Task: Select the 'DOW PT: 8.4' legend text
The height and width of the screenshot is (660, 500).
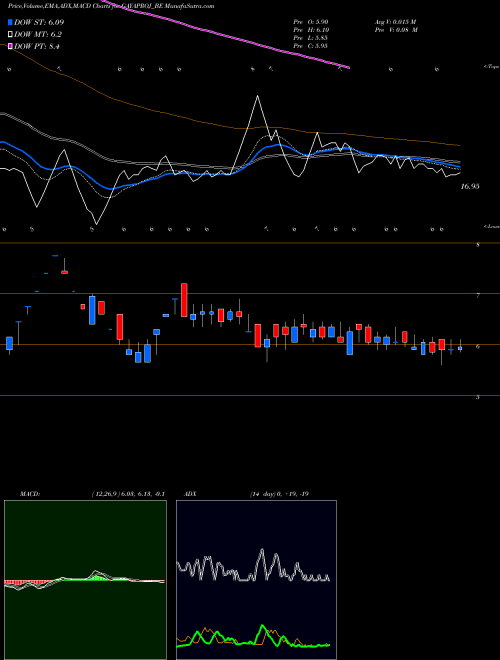Action: click(x=37, y=46)
